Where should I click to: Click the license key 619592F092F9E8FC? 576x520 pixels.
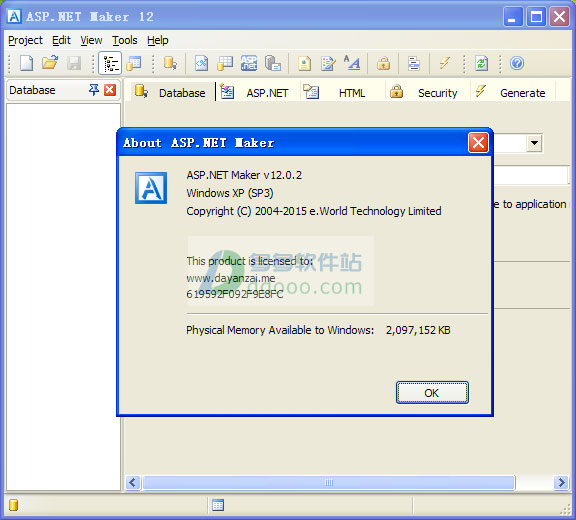[235, 294]
